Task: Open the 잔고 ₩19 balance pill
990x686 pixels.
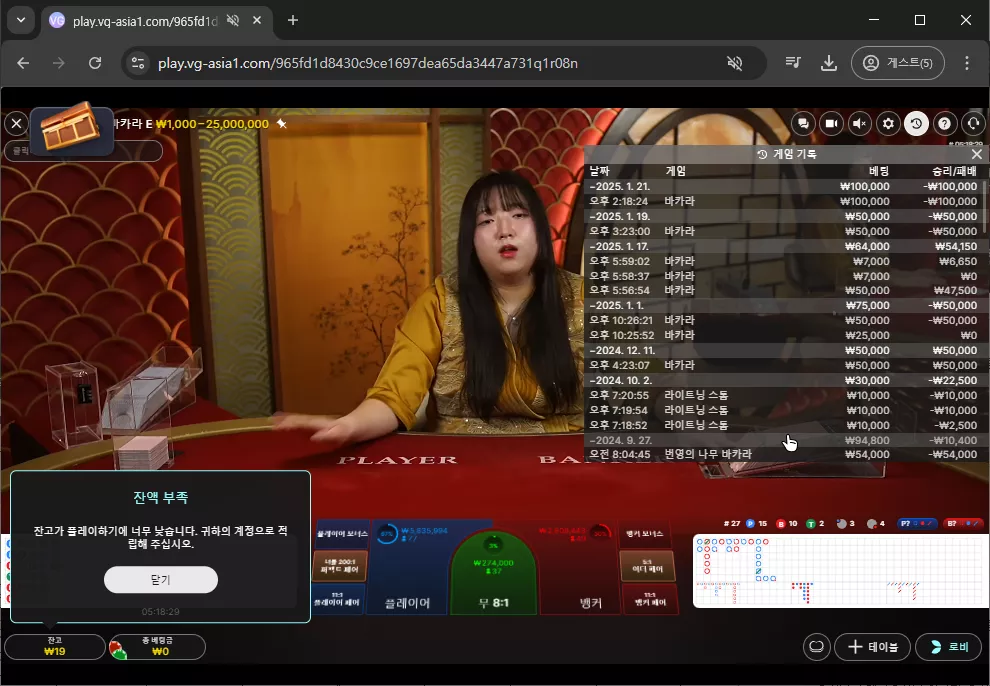Action: tap(54, 646)
